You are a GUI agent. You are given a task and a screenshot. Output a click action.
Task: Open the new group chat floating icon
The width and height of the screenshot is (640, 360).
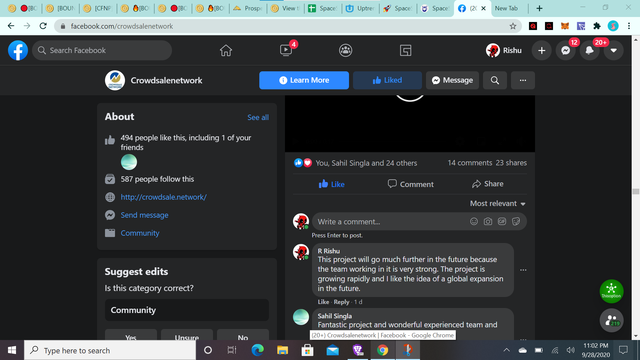tap(611, 320)
